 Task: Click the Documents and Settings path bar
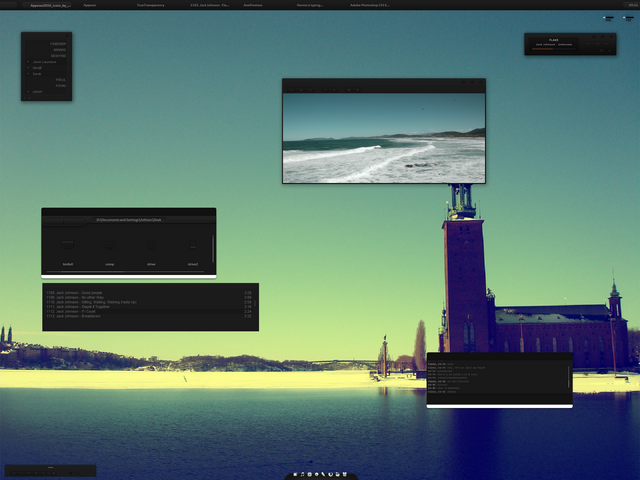(x=128, y=219)
